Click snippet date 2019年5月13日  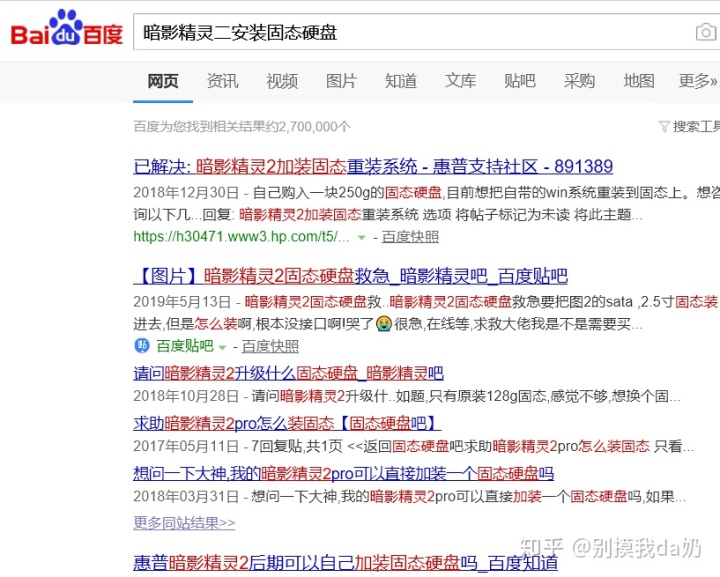click(182, 302)
